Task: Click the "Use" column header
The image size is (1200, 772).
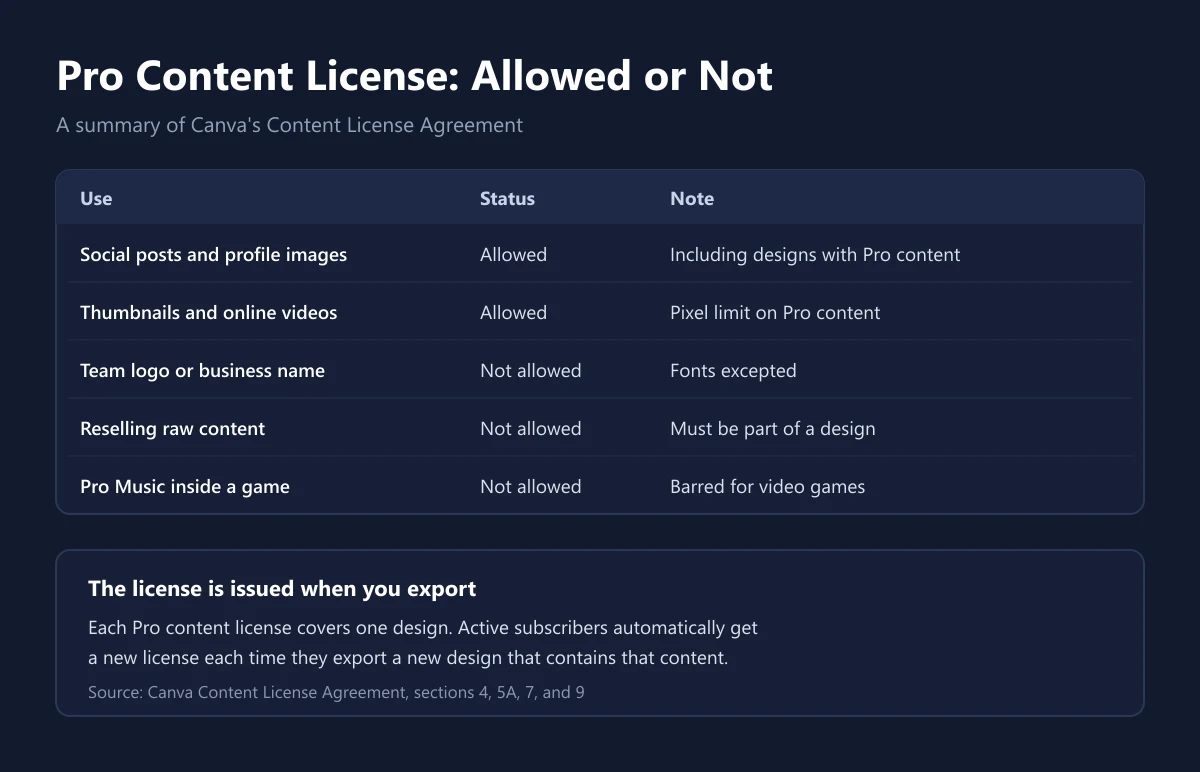Action: [x=96, y=198]
